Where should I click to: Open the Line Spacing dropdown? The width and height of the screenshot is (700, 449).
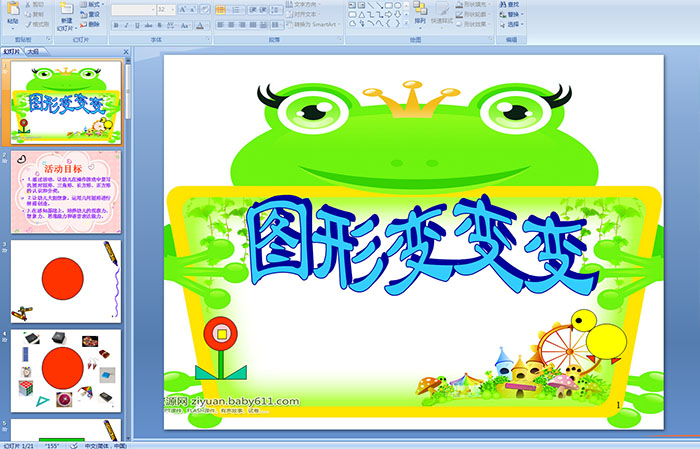pyautogui.click(x=277, y=9)
